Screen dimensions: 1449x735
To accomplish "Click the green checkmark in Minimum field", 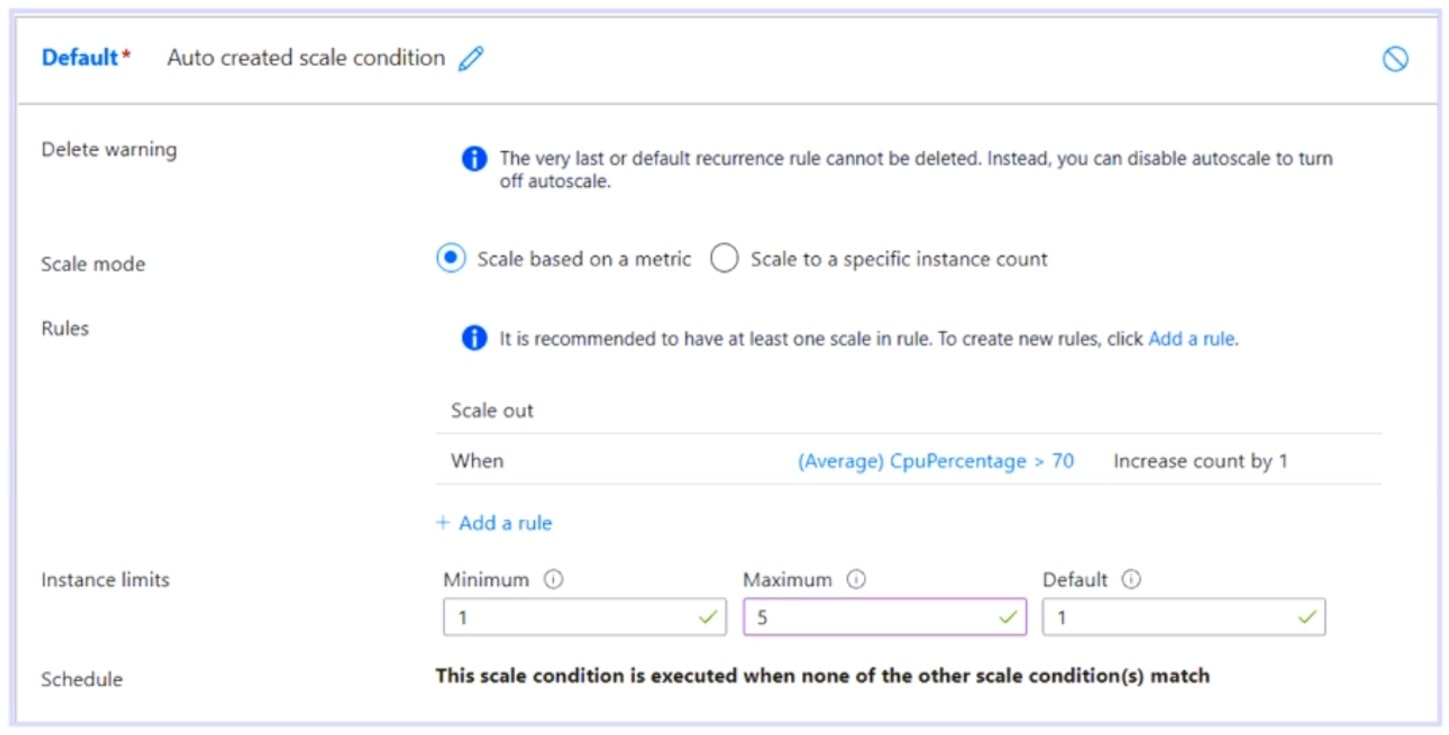I will coord(707,616).
